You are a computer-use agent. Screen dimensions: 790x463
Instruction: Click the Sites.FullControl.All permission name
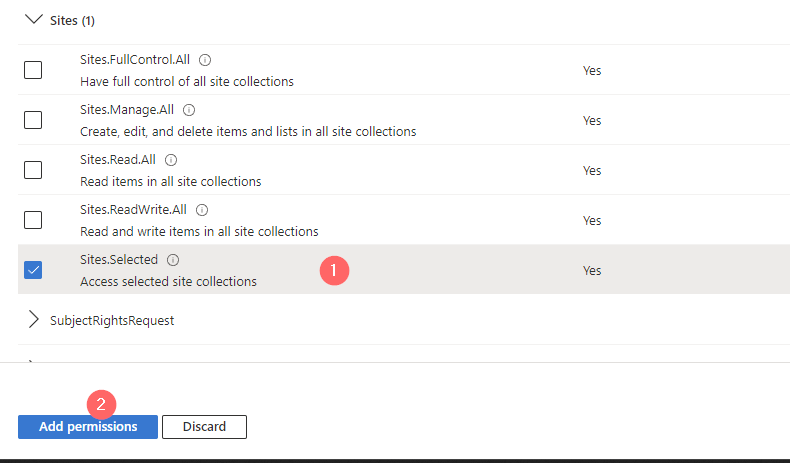(135, 60)
